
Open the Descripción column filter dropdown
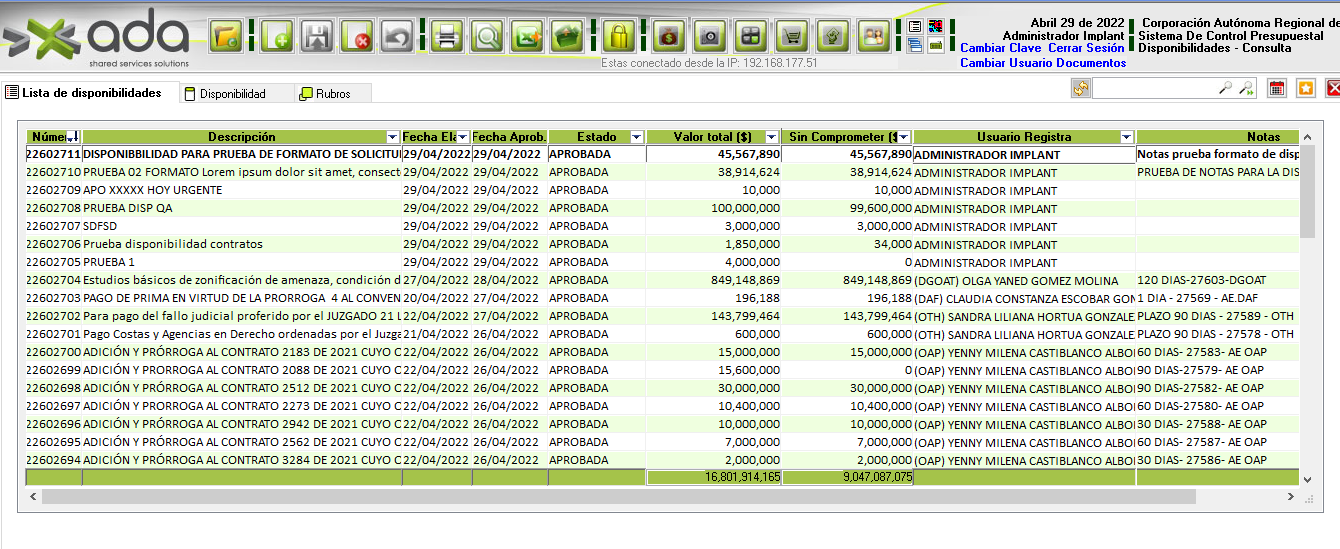[392, 137]
